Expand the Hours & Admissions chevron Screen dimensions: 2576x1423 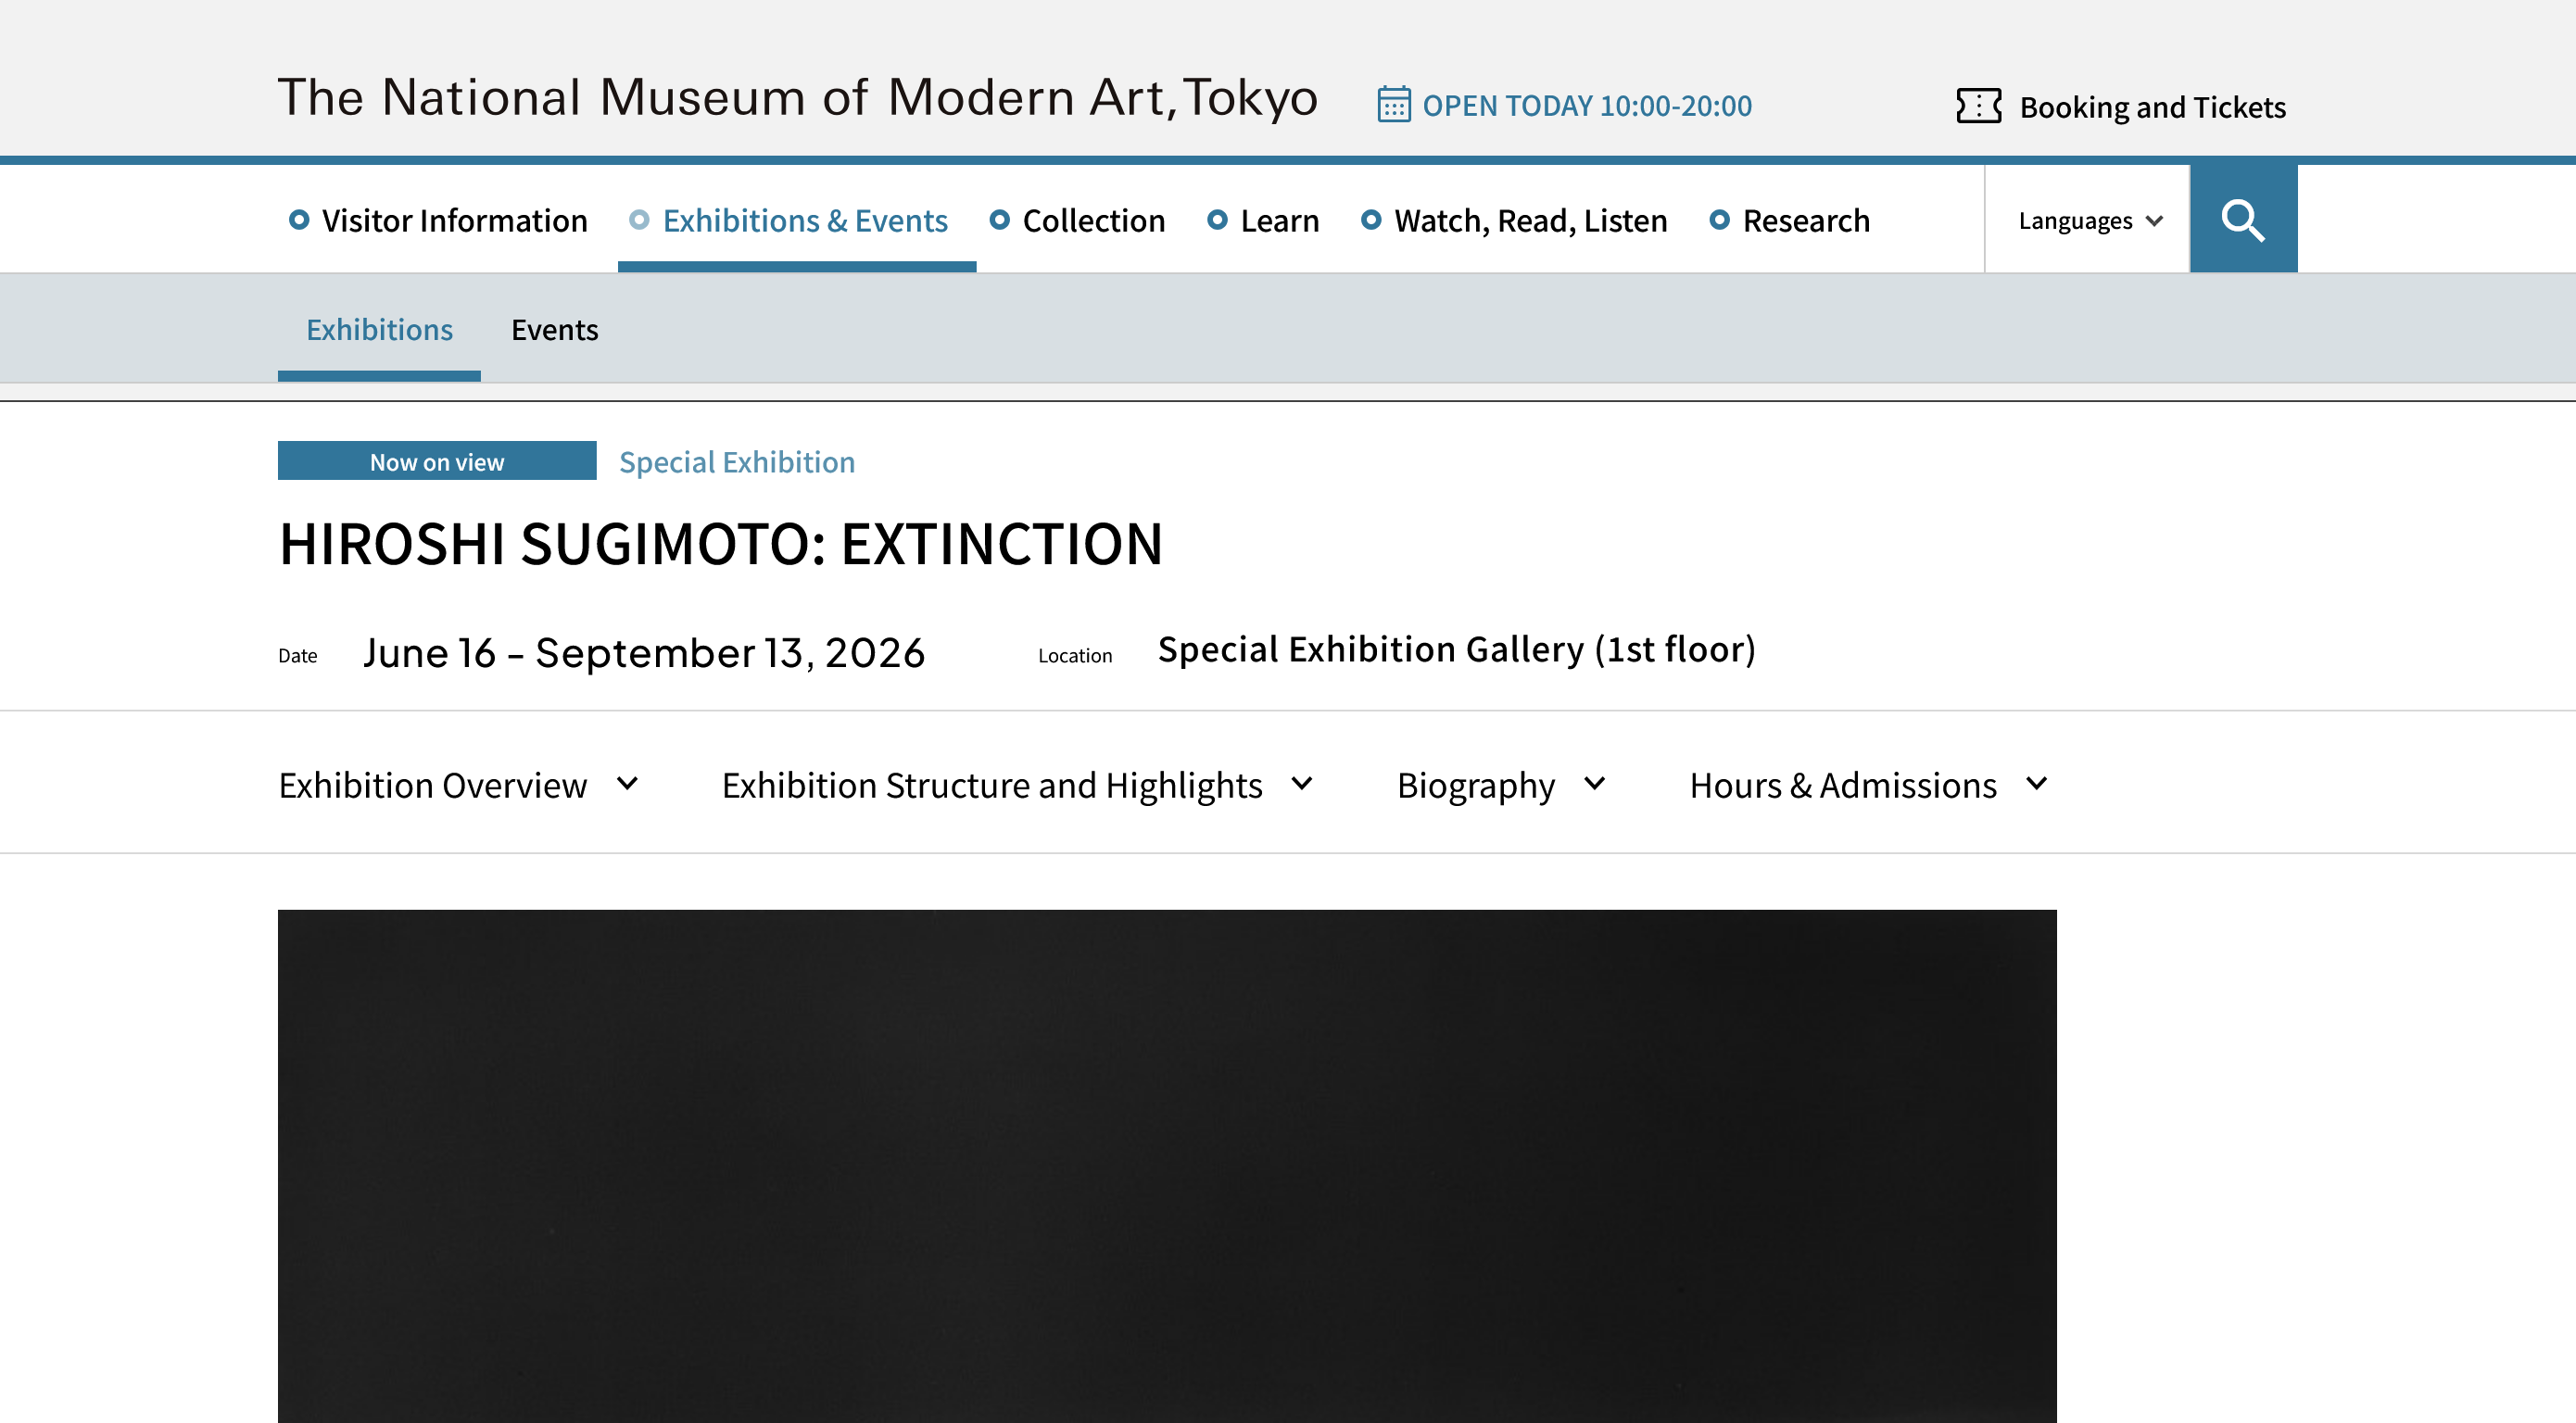[2037, 784]
